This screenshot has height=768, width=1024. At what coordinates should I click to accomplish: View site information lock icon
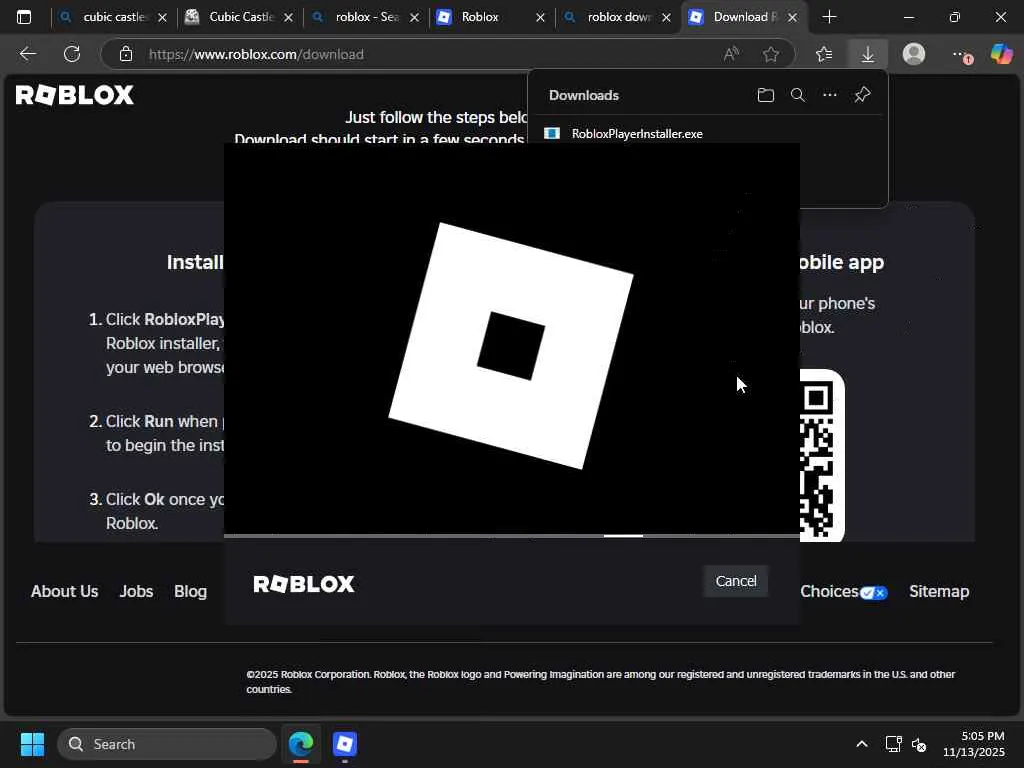[x=125, y=54]
